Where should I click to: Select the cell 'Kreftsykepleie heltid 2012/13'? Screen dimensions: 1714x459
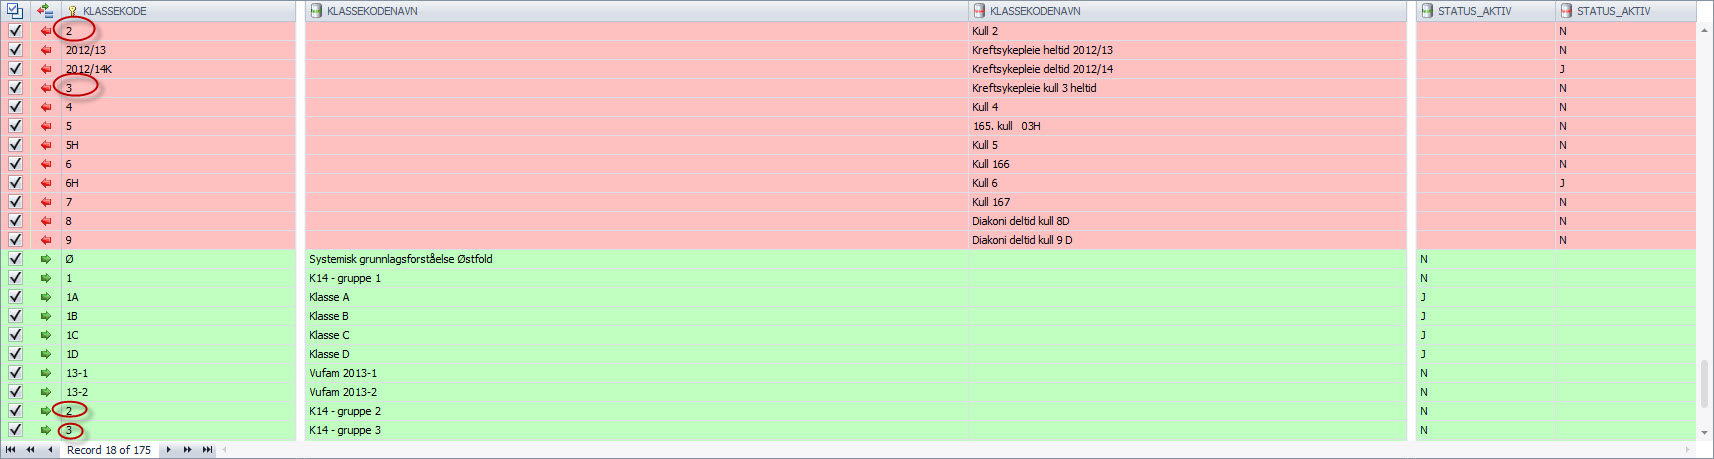(1188, 50)
